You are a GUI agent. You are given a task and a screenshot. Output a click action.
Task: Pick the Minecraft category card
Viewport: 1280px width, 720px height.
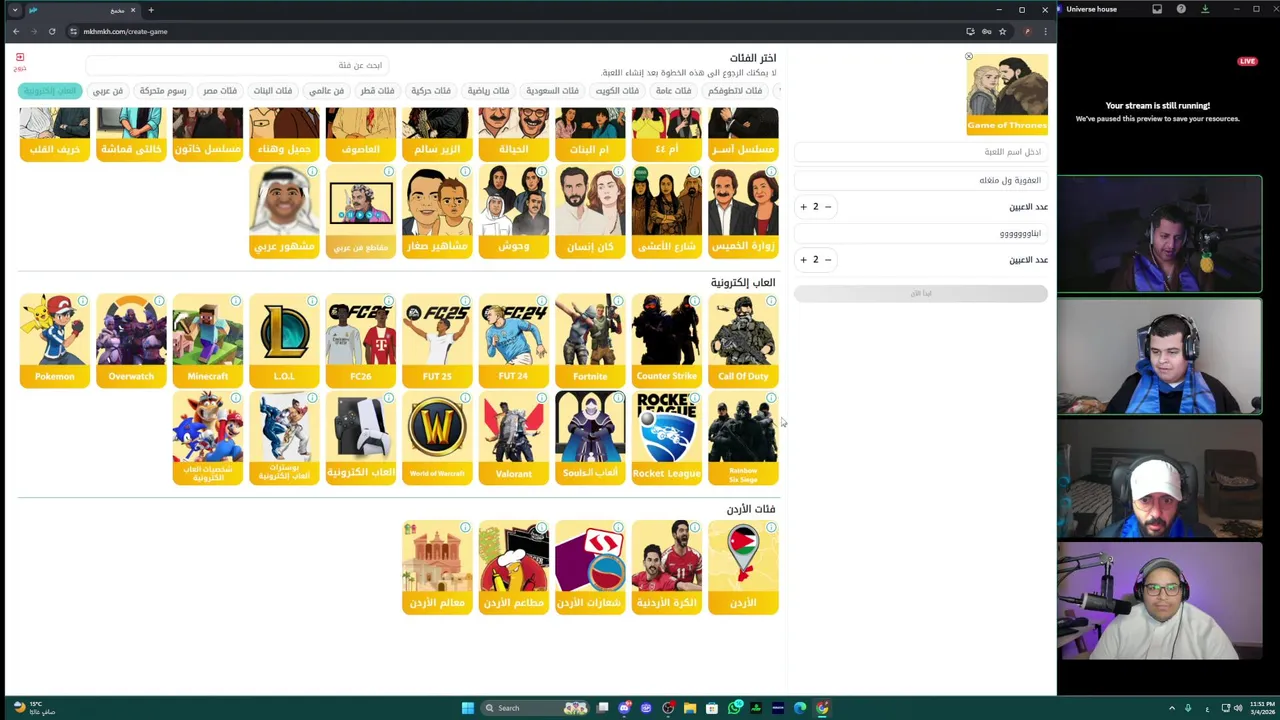point(207,340)
